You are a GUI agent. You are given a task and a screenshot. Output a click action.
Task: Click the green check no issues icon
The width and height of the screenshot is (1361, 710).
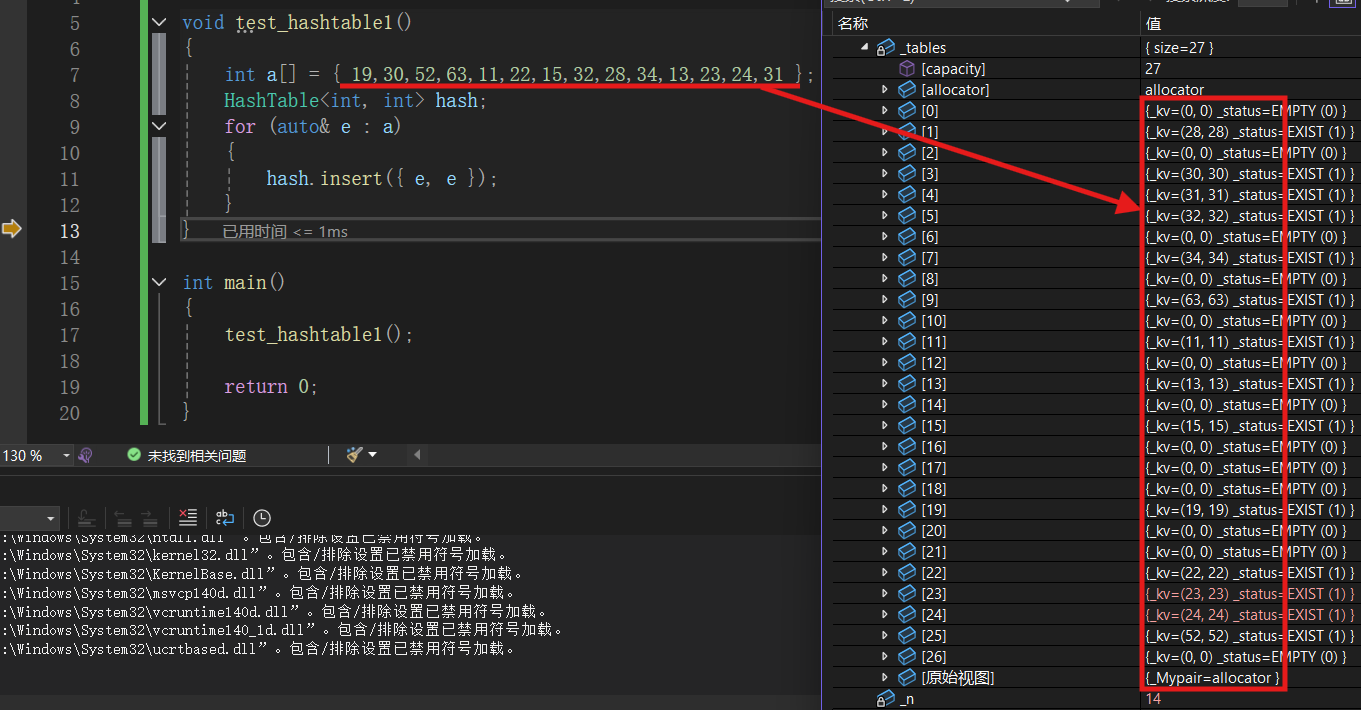[134, 455]
